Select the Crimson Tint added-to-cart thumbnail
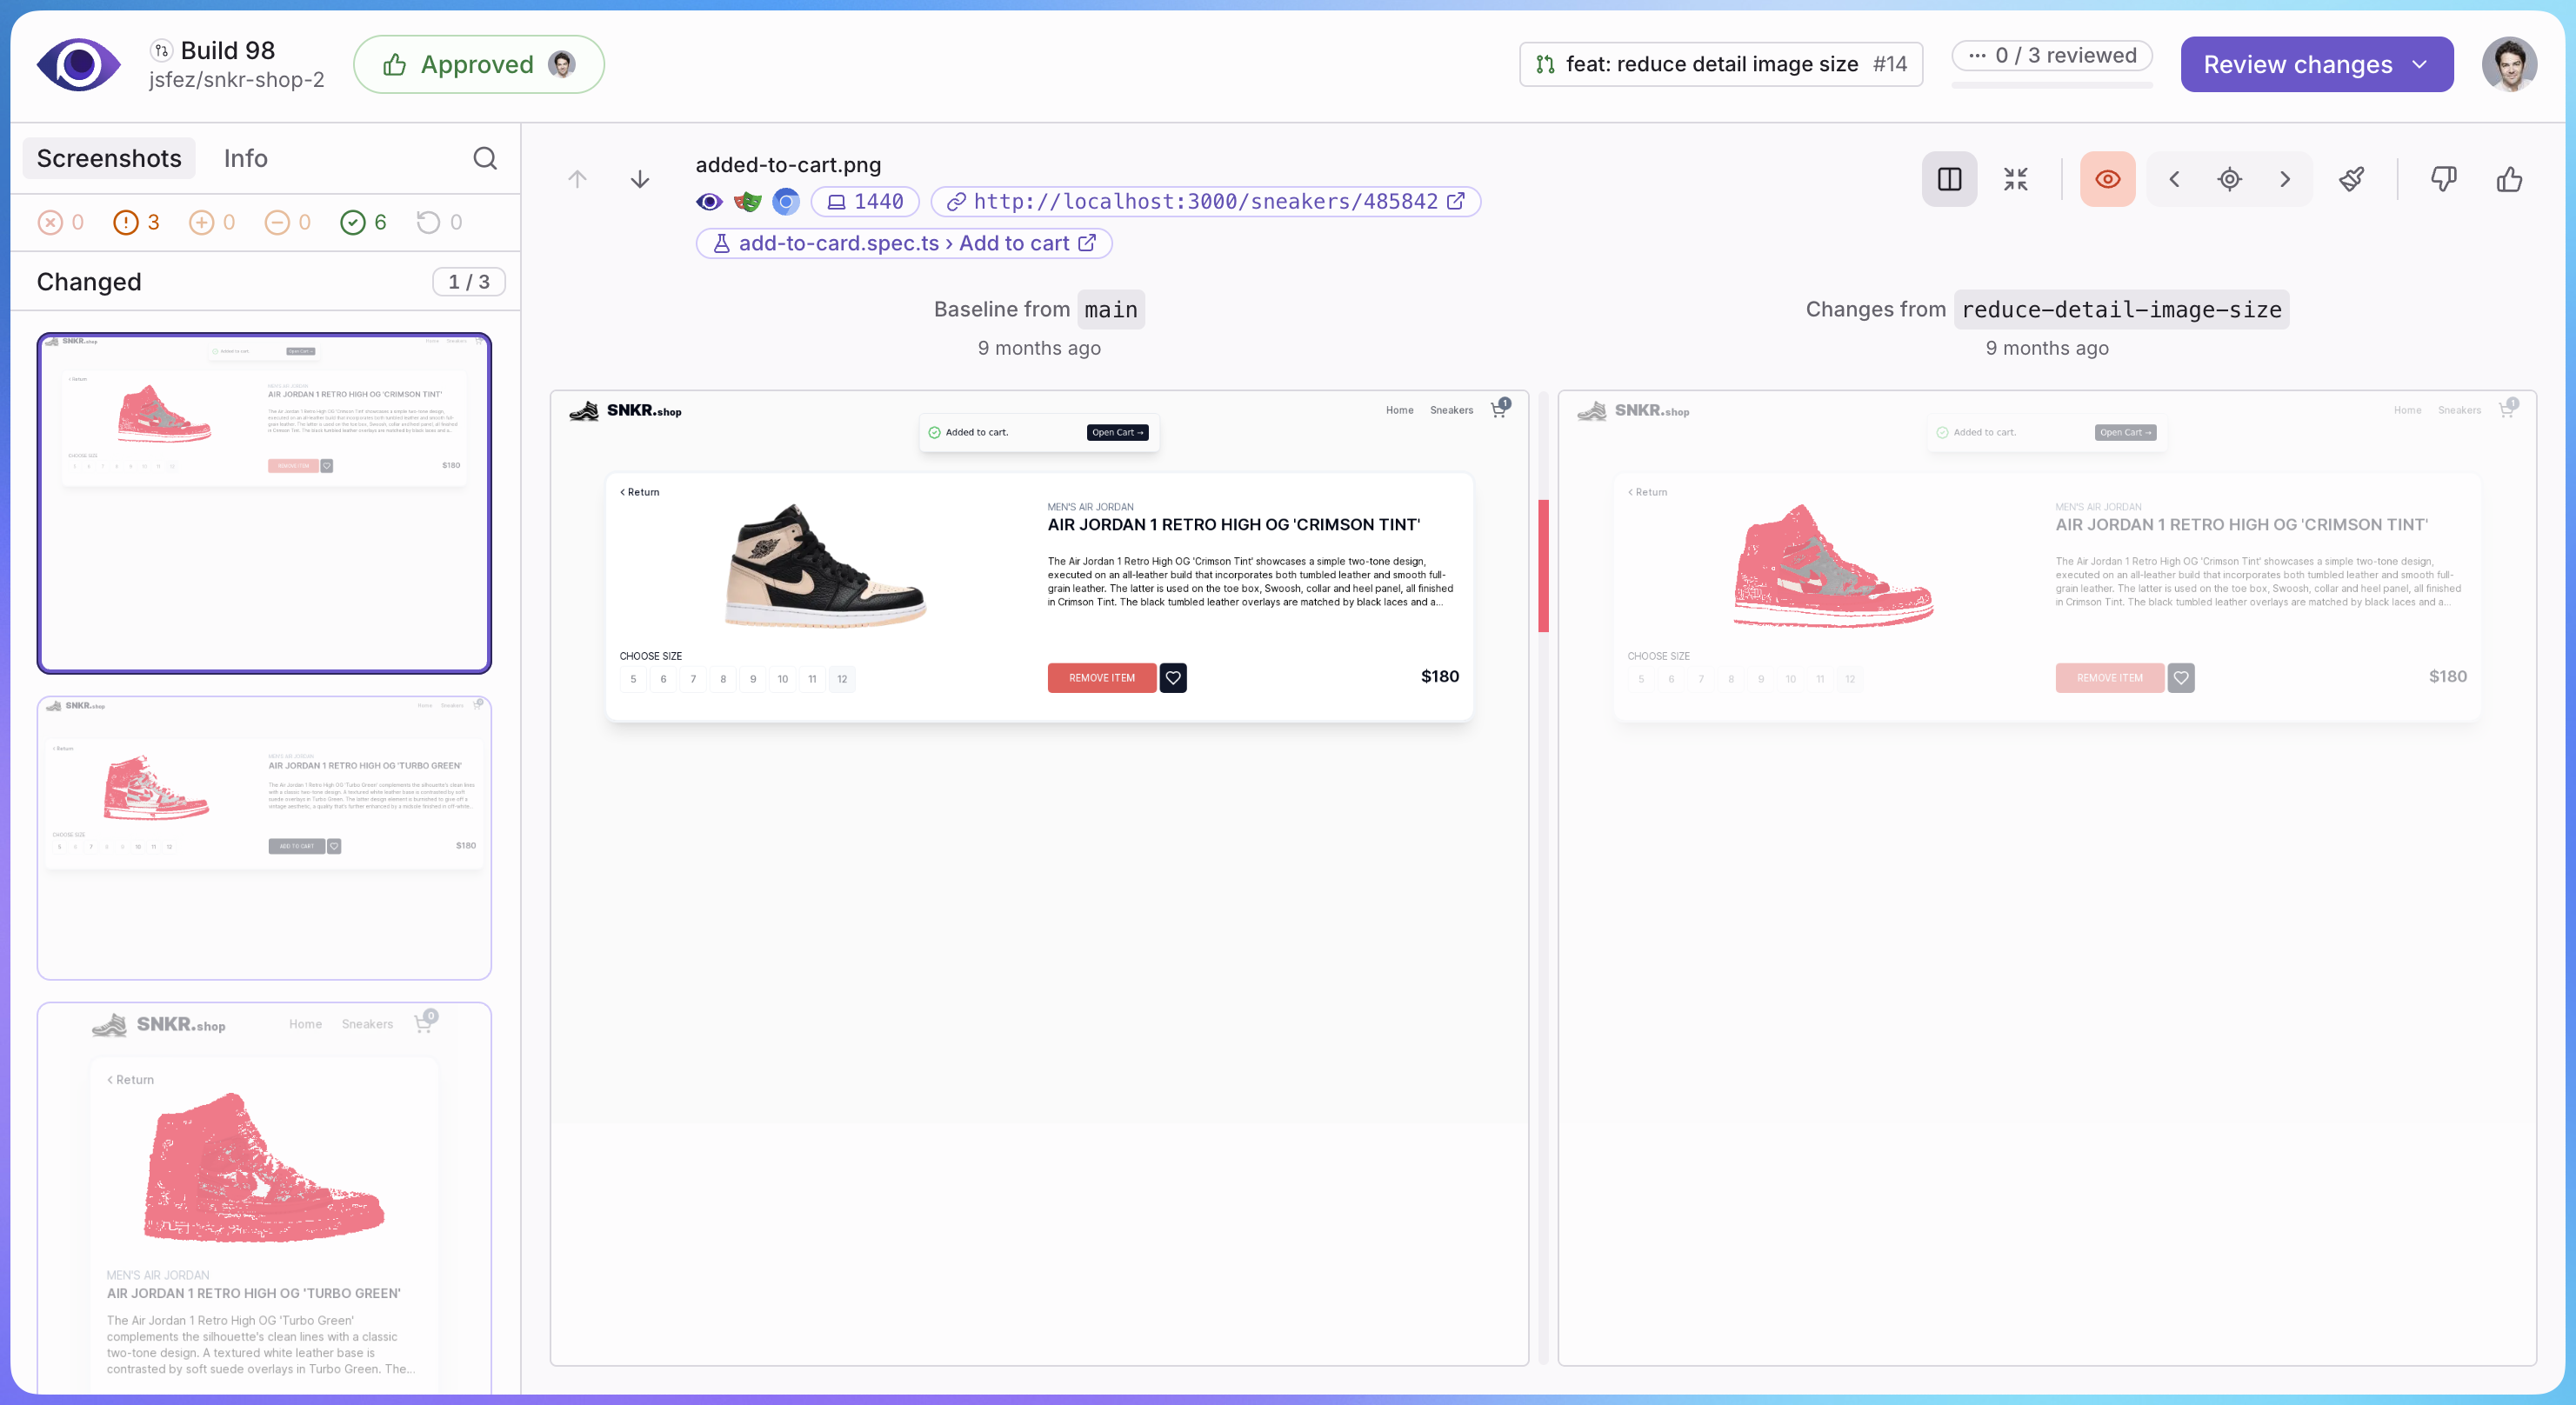Screen dimensions: 2576x1405 [x=264, y=503]
